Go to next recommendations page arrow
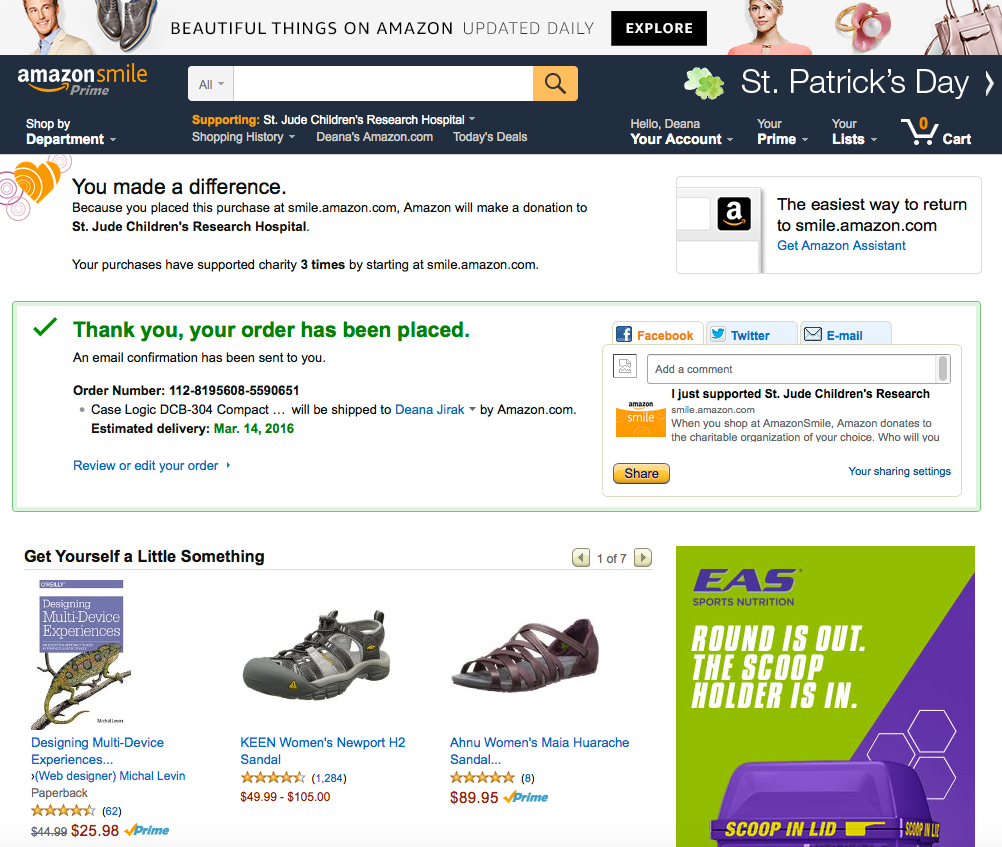This screenshot has height=847, width=1002. pyautogui.click(x=643, y=558)
